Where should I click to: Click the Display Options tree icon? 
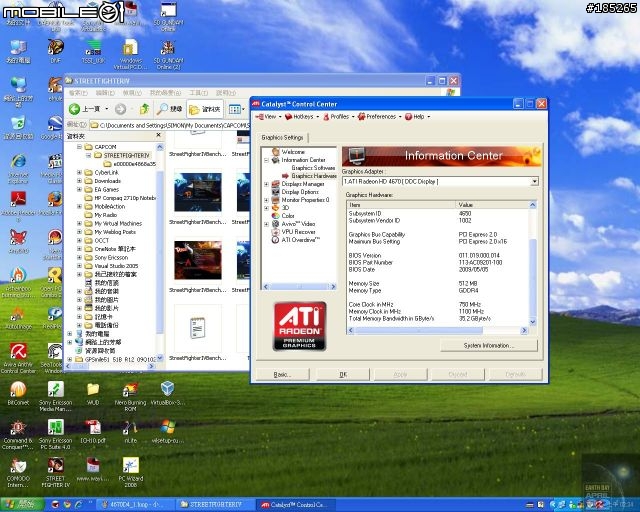[x=276, y=192]
